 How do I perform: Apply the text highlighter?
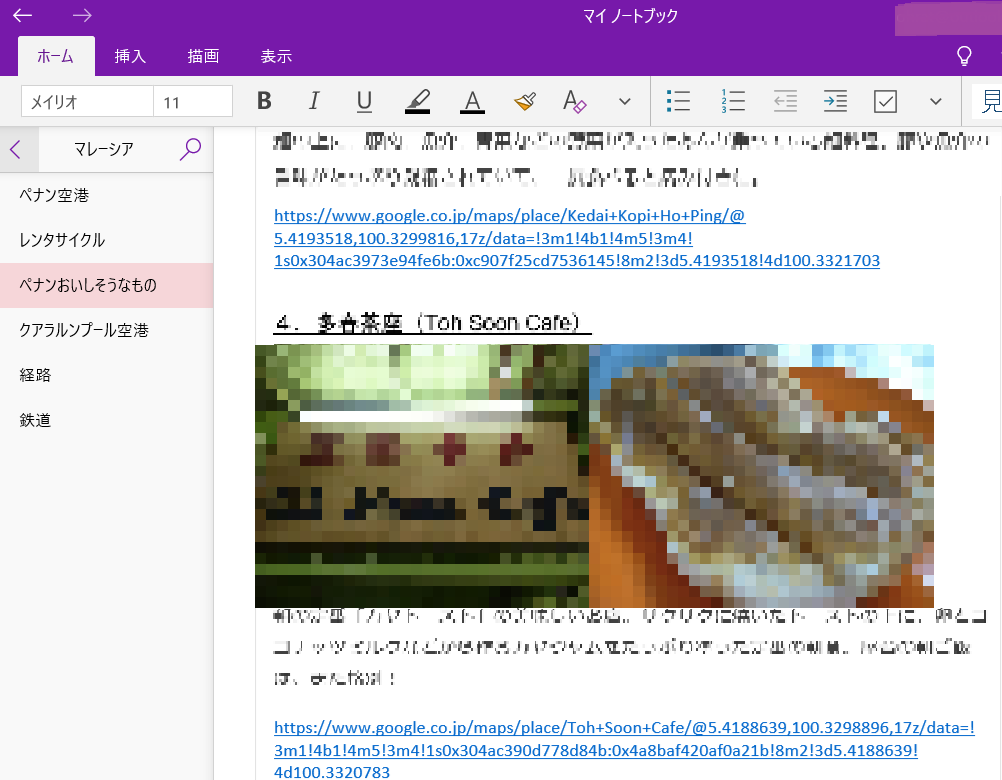click(x=418, y=101)
